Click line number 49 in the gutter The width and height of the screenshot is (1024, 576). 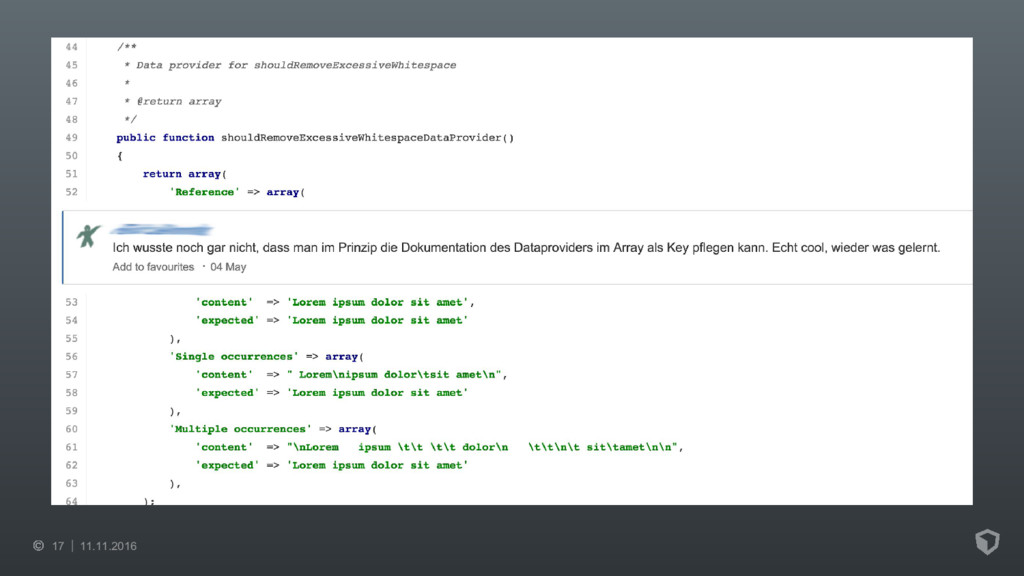click(x=71, y=138)
